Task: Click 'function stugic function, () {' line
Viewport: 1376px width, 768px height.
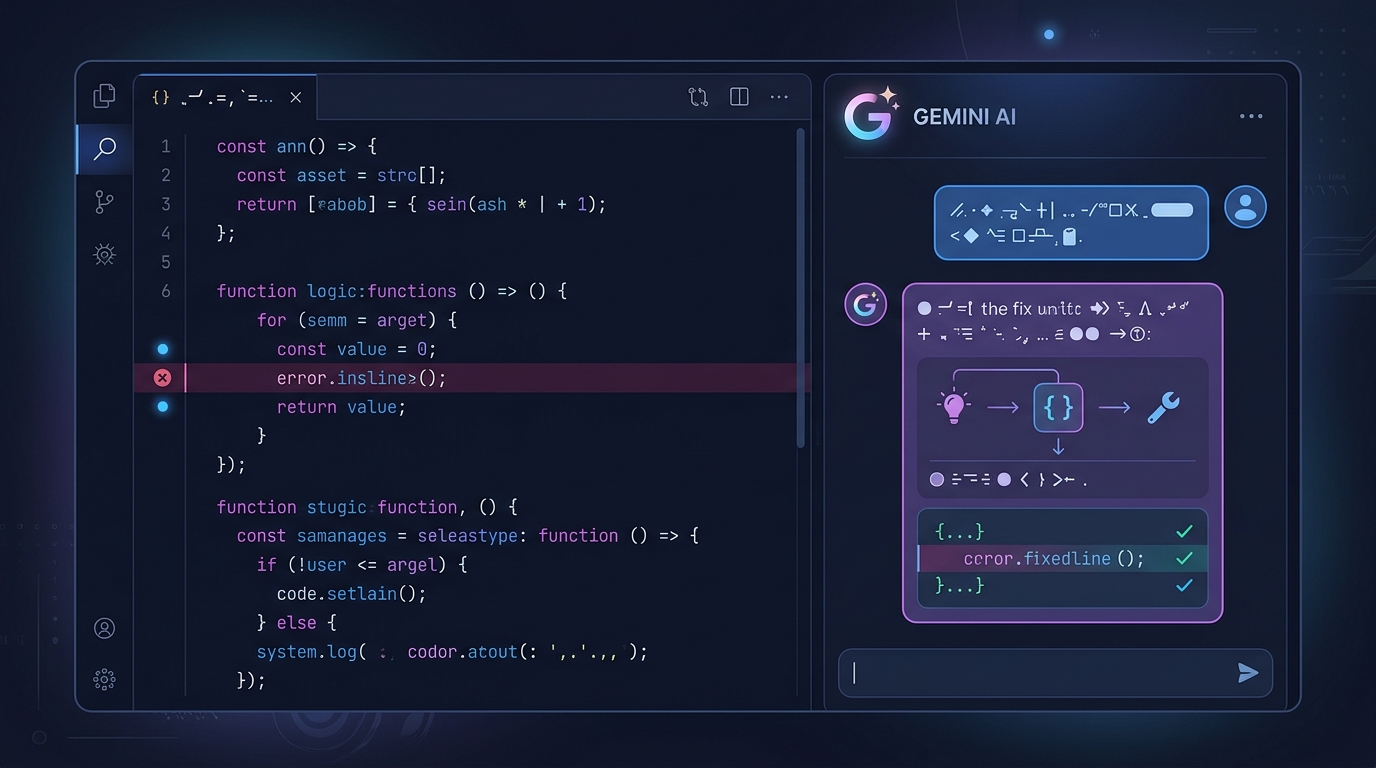Action: [x=366, y=507]
